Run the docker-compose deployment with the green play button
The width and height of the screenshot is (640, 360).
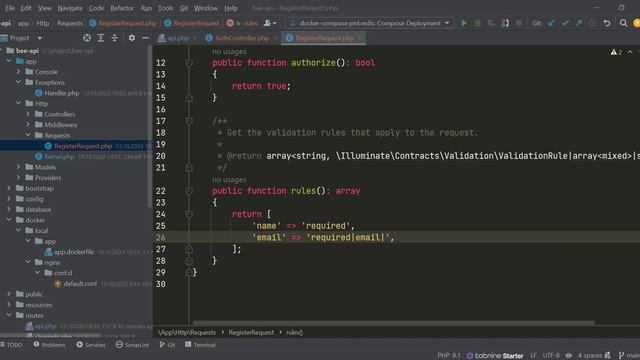pos(464,23)
